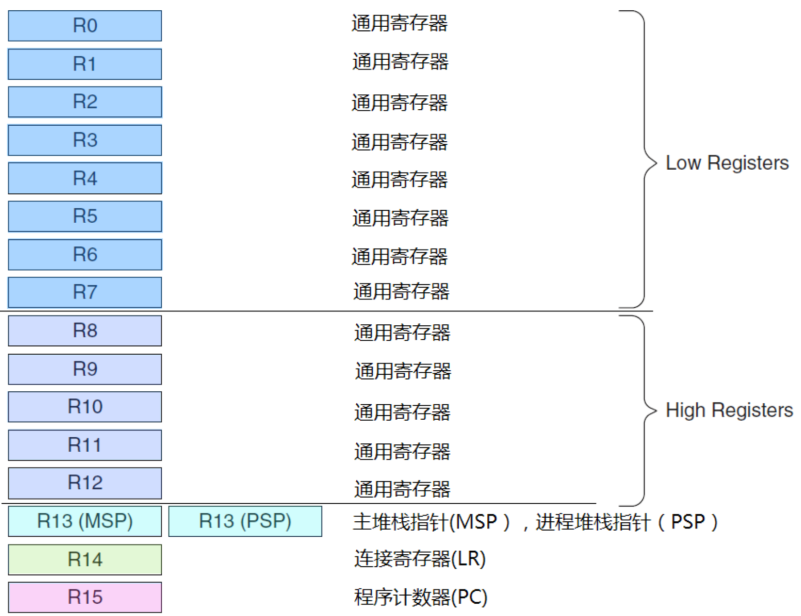Select the R9 register box
801x616 pixels.
(x=85, y=369)
